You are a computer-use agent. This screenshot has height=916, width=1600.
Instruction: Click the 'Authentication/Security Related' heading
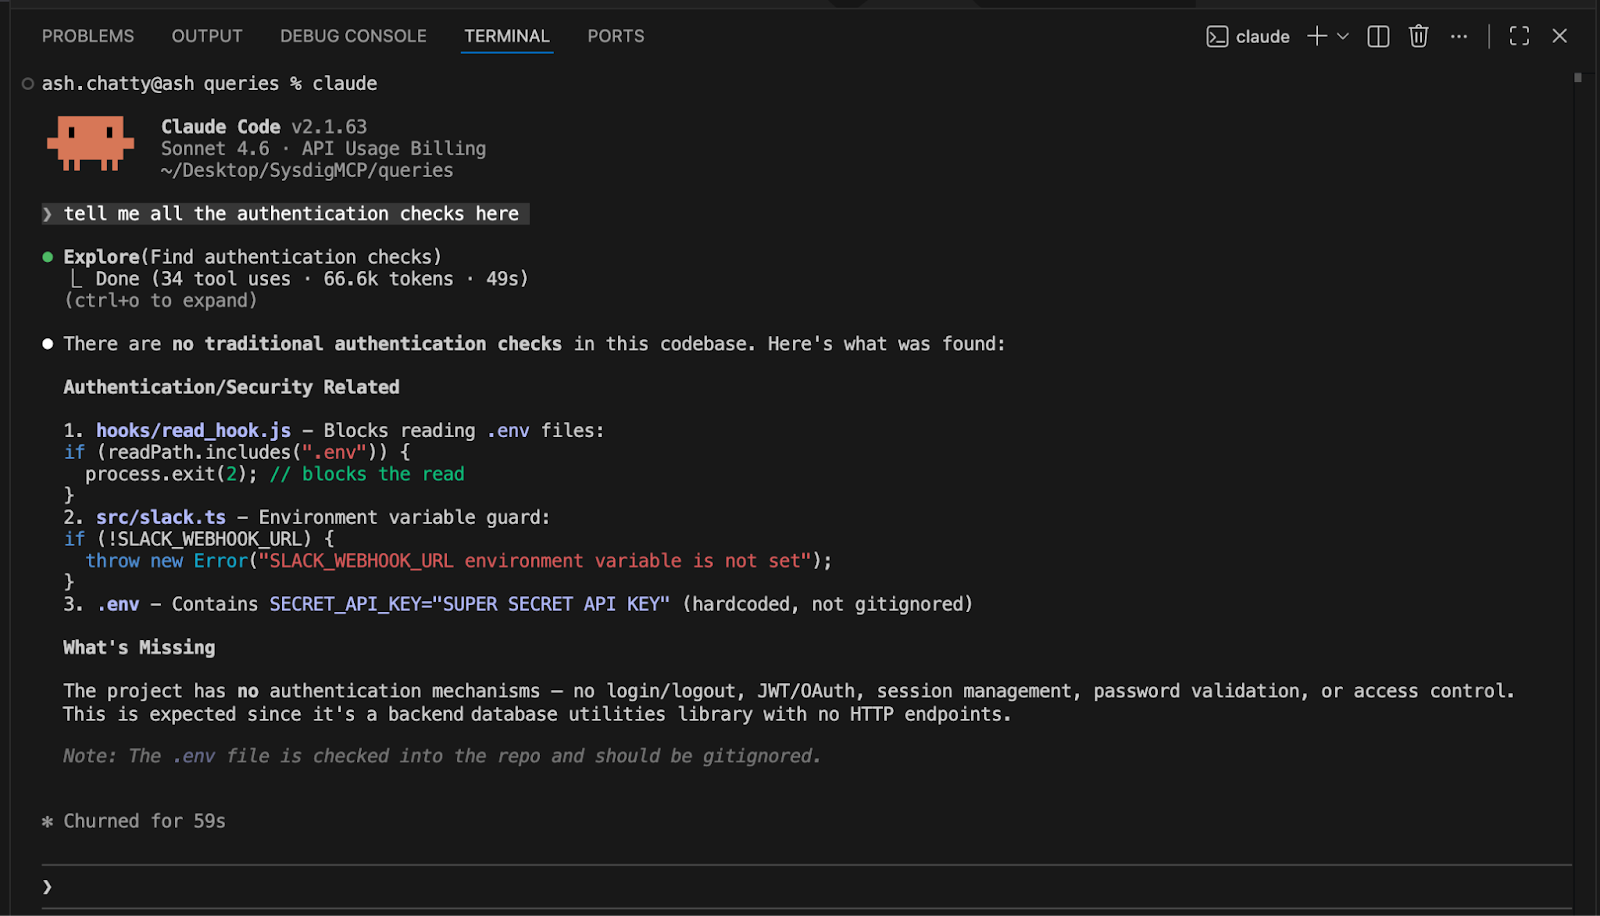[231, 387]
